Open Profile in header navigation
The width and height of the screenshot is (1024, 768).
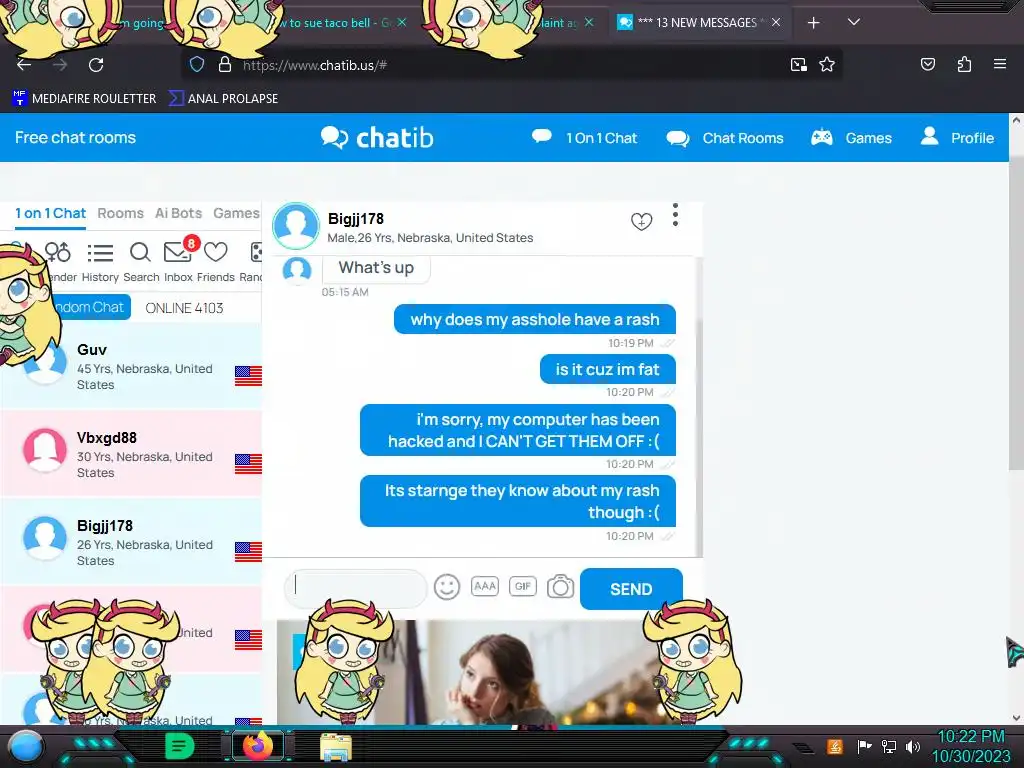point(957,137)
